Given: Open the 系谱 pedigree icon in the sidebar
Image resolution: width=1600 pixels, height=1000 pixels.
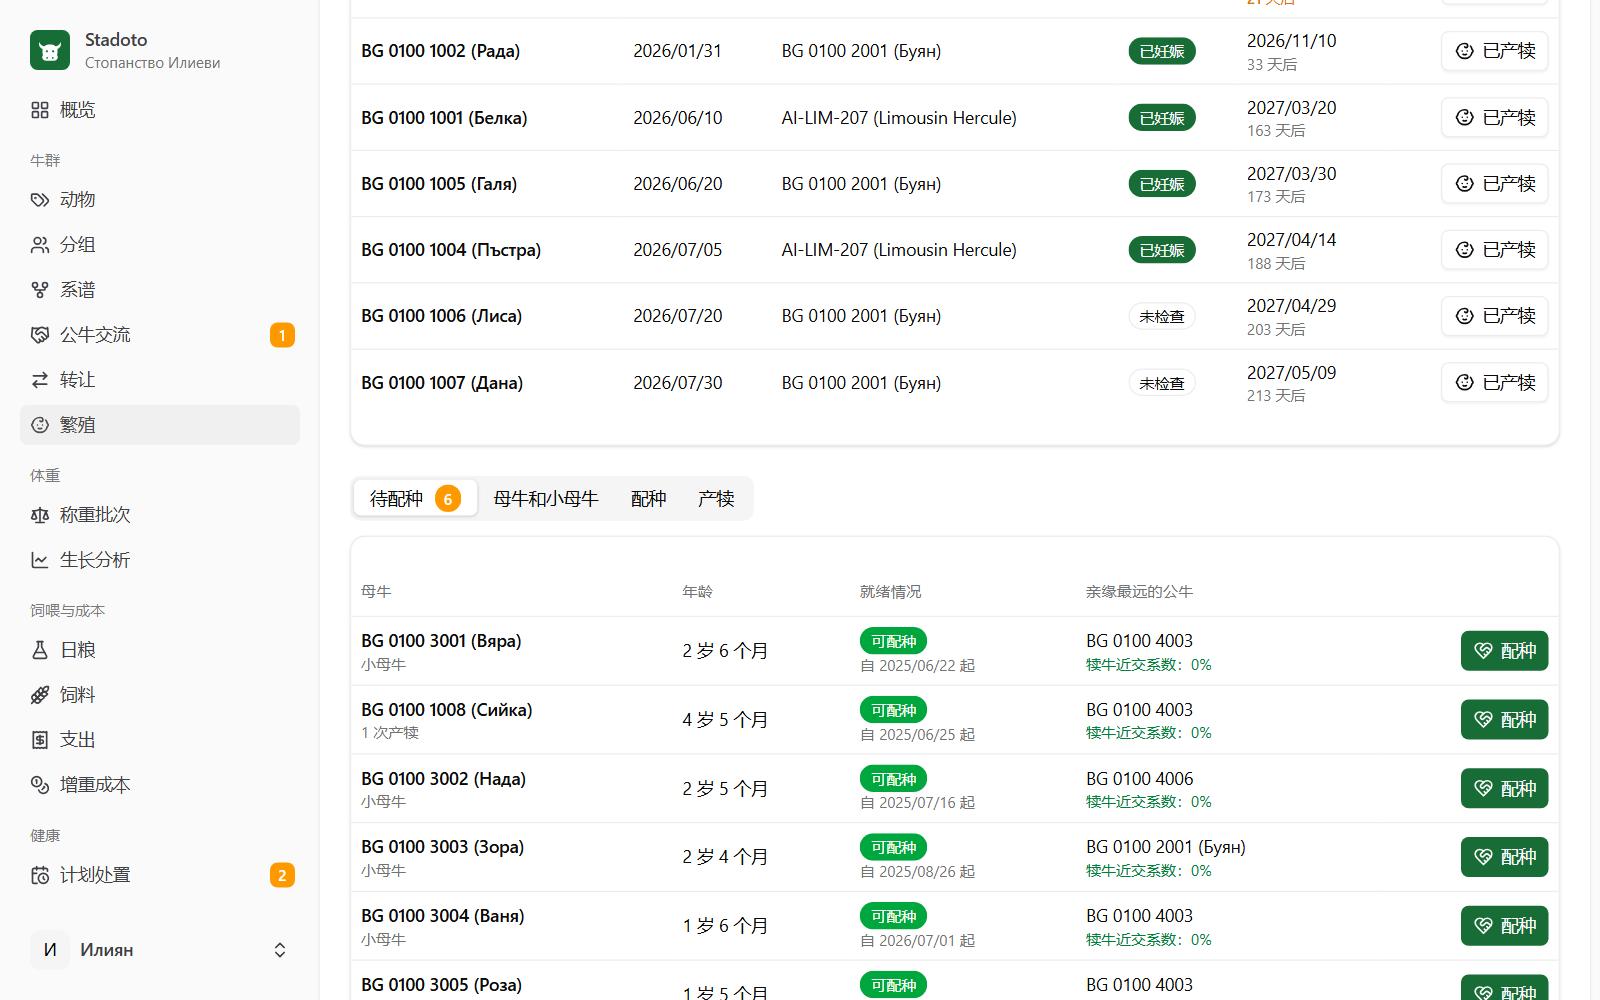Looking at the screenshot, I should pos(40,290).
